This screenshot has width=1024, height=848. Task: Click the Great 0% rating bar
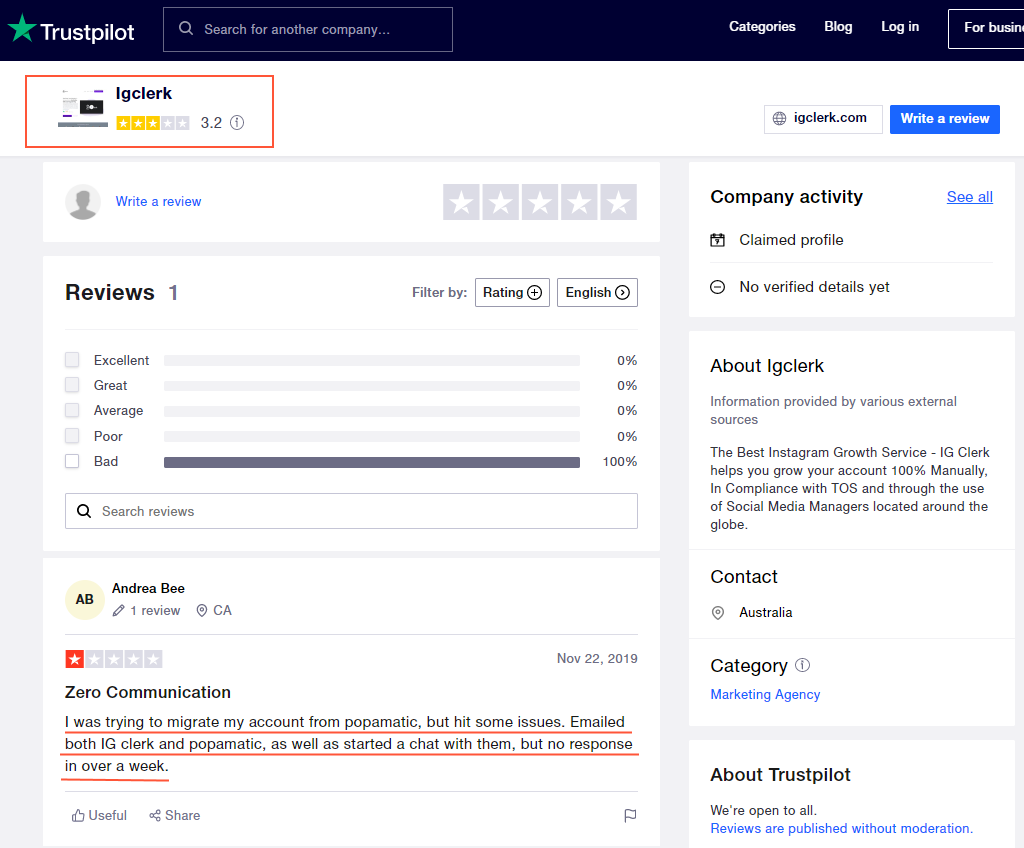pyautogui.click(x=372, y=385)
